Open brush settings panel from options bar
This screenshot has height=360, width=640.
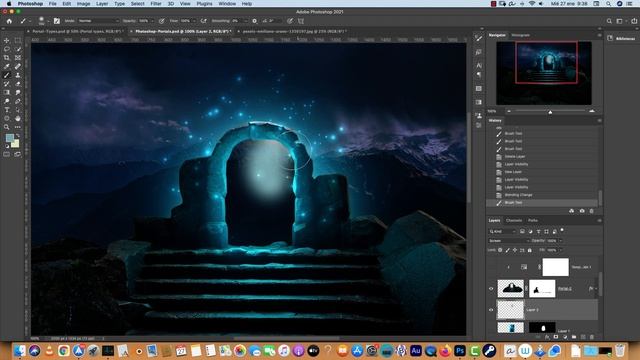(x=57, y=21)
